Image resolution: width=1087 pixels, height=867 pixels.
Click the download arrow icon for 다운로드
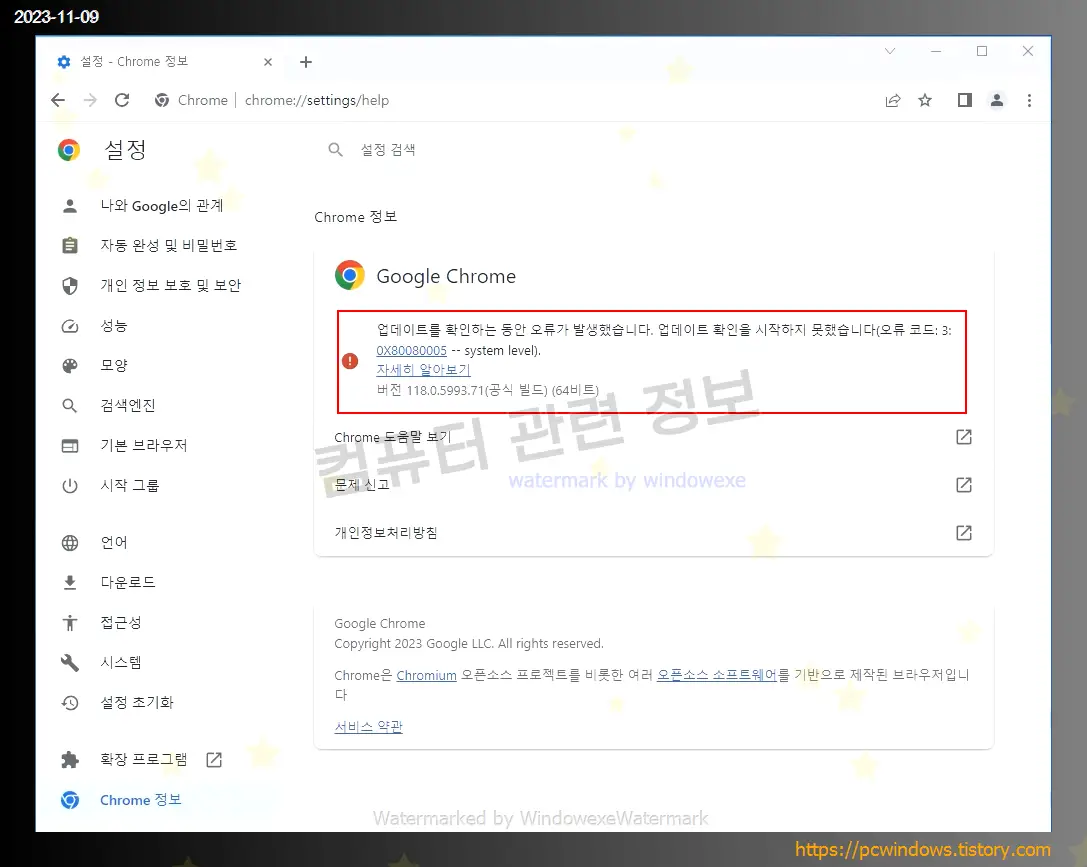click(x=70, y=582)
